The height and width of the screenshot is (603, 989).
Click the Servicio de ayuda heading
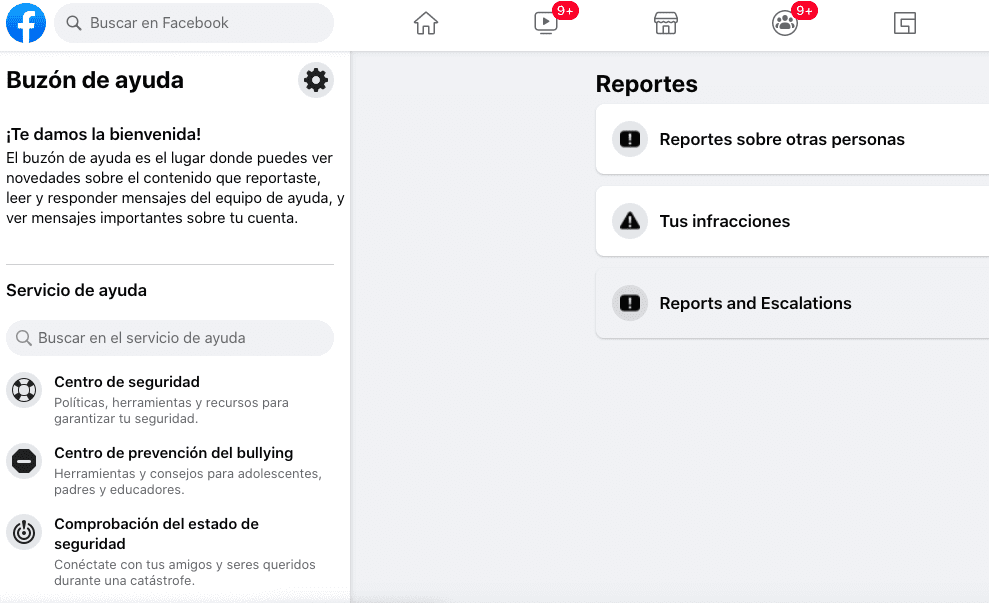(76, 290)
